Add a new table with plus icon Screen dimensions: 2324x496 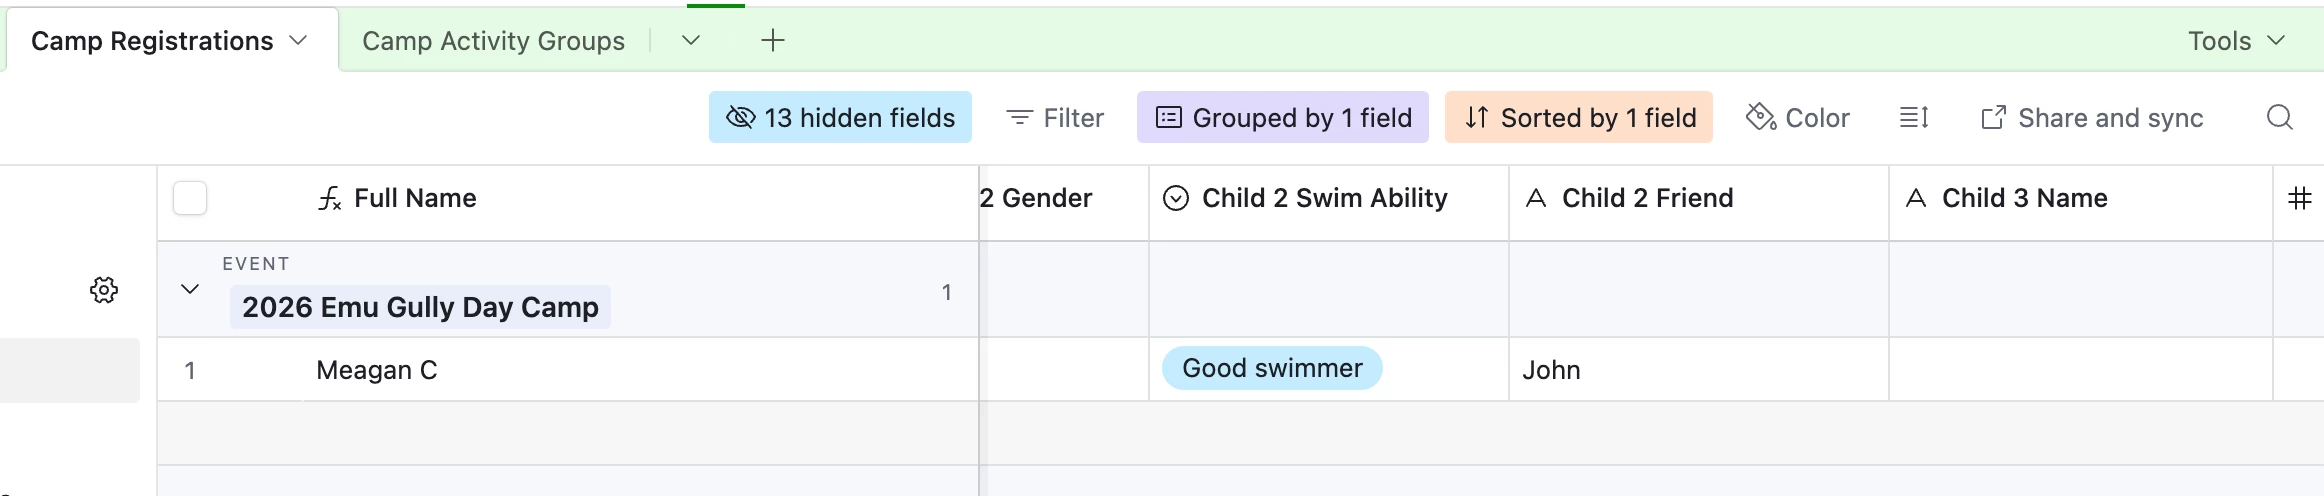pos(772,41)
